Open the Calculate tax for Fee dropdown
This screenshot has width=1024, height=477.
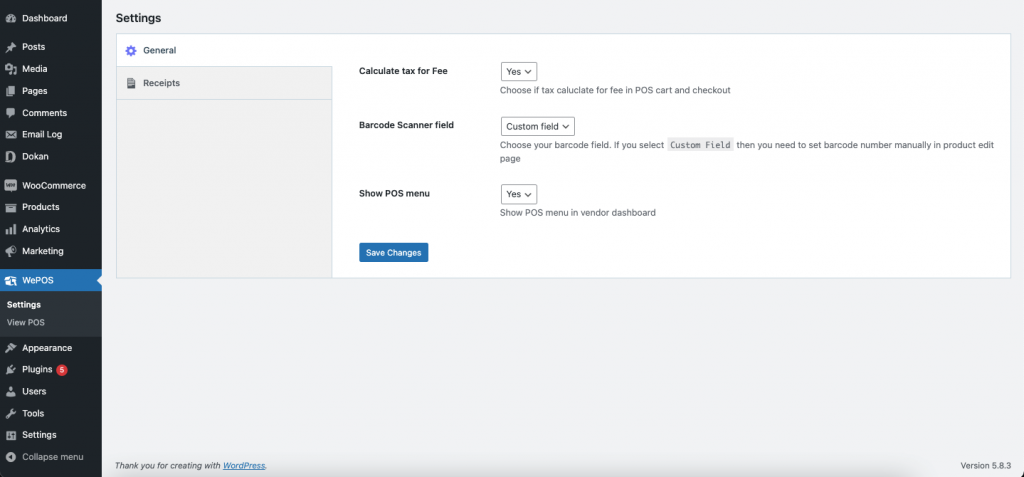(519, 72)
